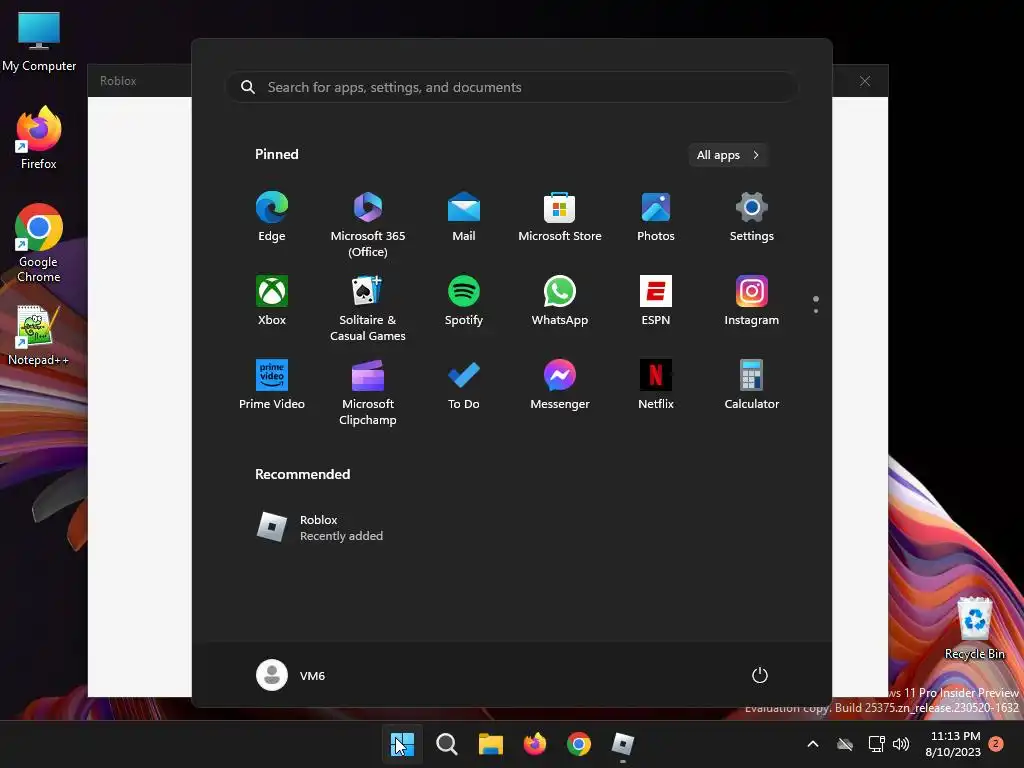
Task: Open Edge from pinned apps
Action: [272, 217]
